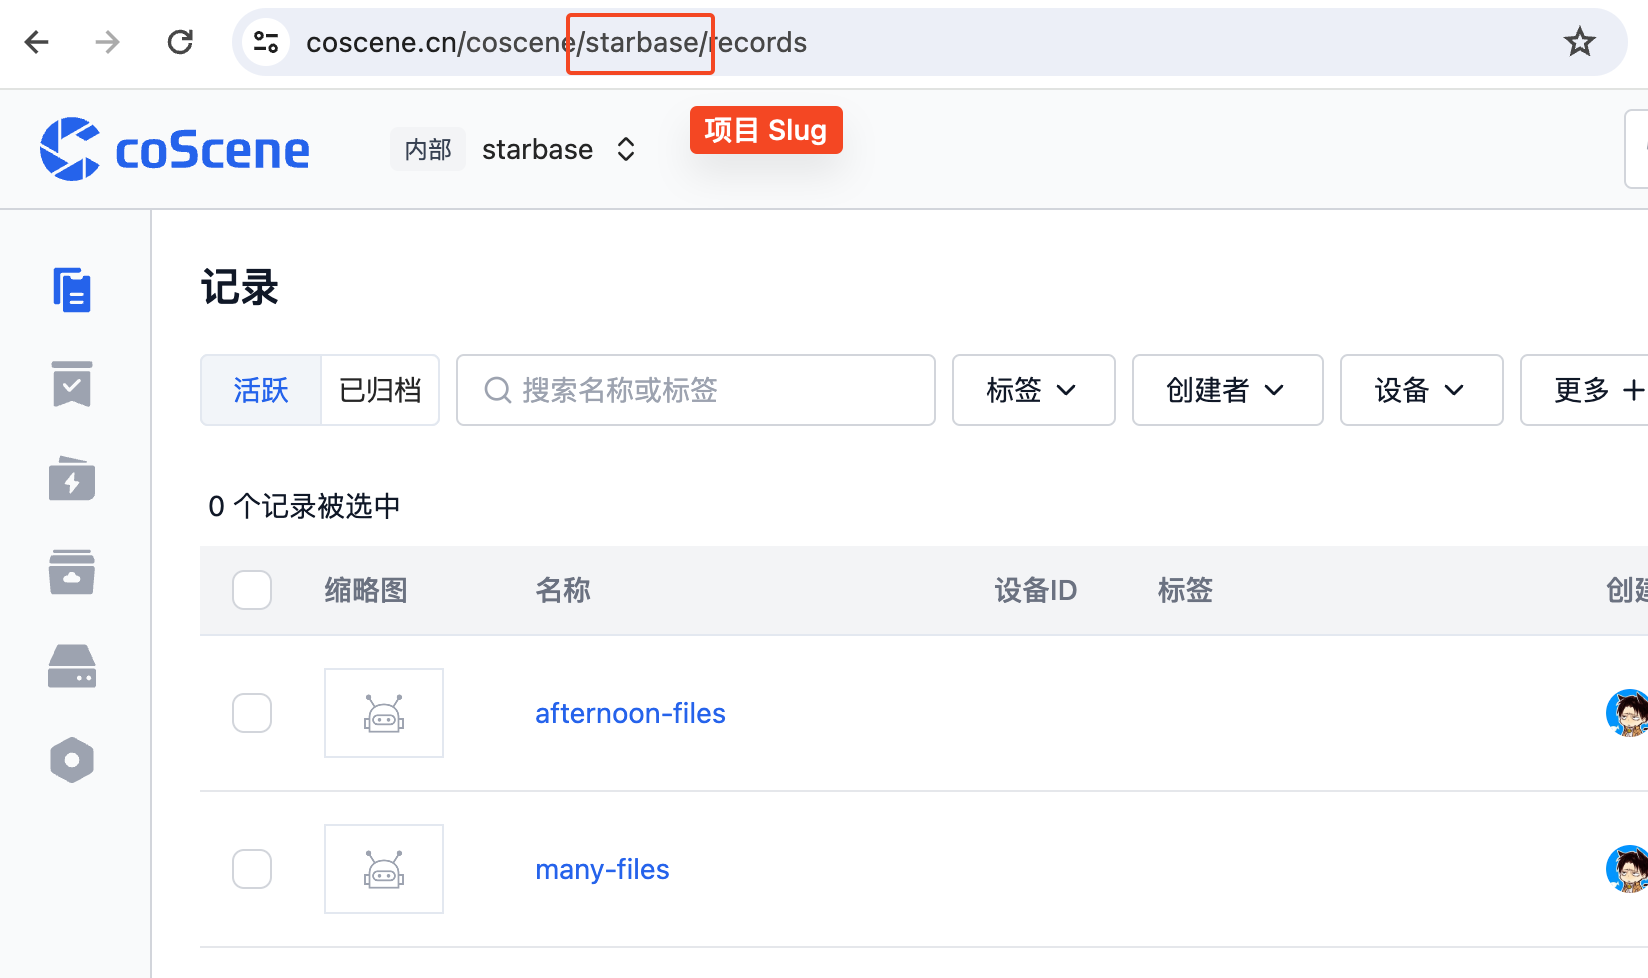1648x978 pixels.
Task: Open the starbase project switcher
Action: 559,150
